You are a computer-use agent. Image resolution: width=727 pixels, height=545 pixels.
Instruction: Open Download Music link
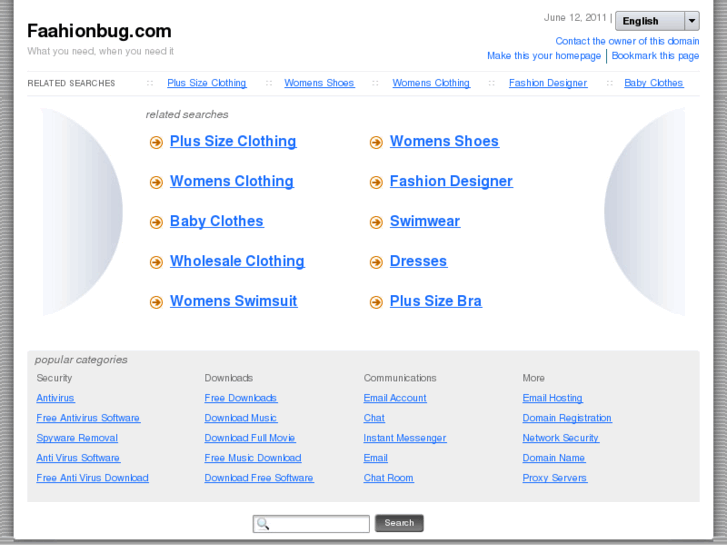pyautogui.click(x=241, y=418)
